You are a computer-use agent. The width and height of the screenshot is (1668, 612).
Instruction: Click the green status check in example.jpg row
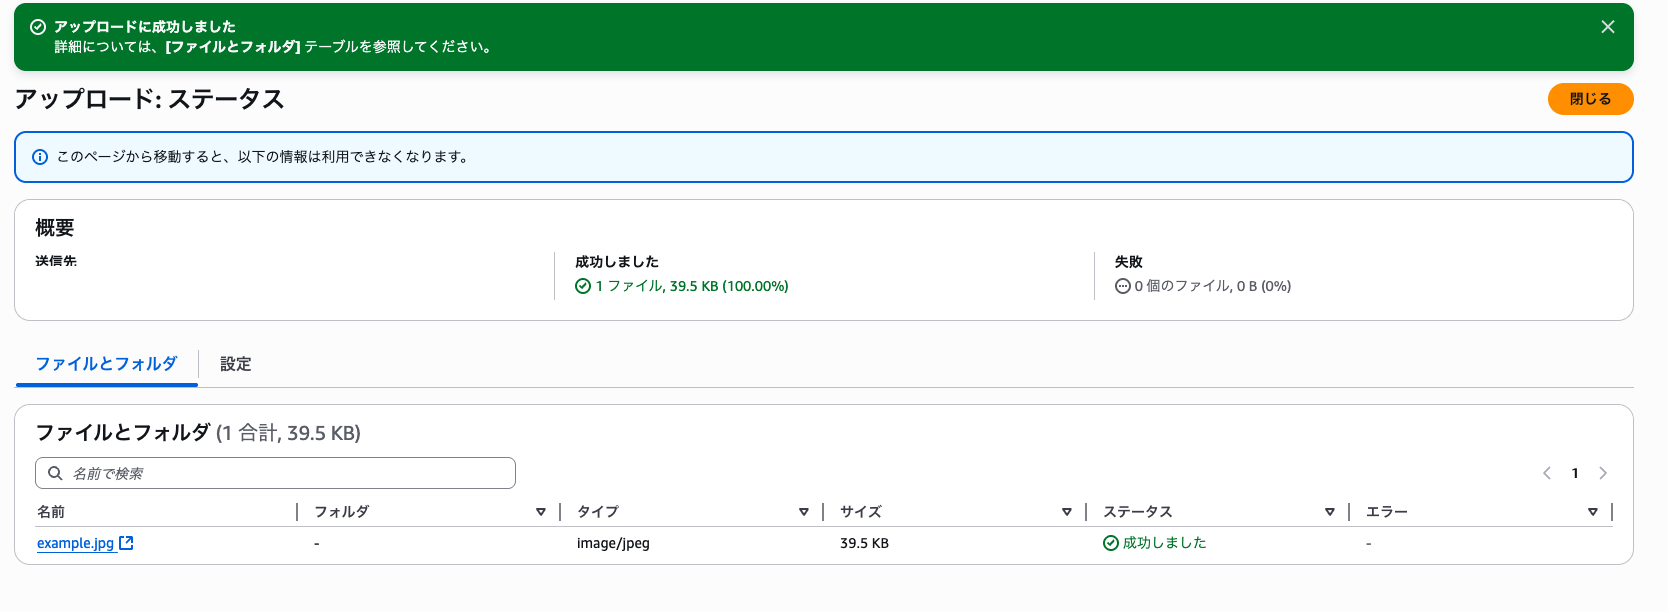(1111, 543)
